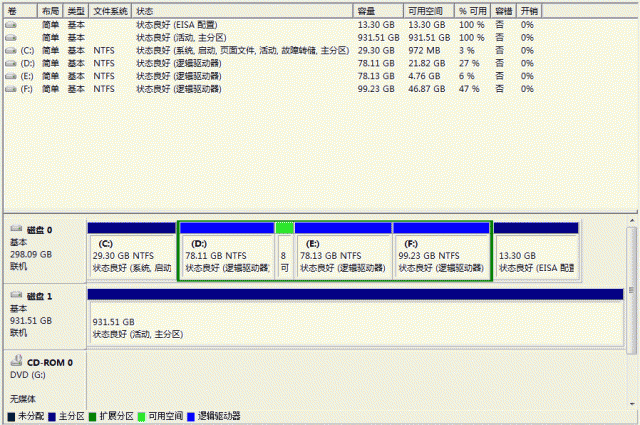Click the CD-ROM 0 label

pyautogui.click(x=50, y=363)
